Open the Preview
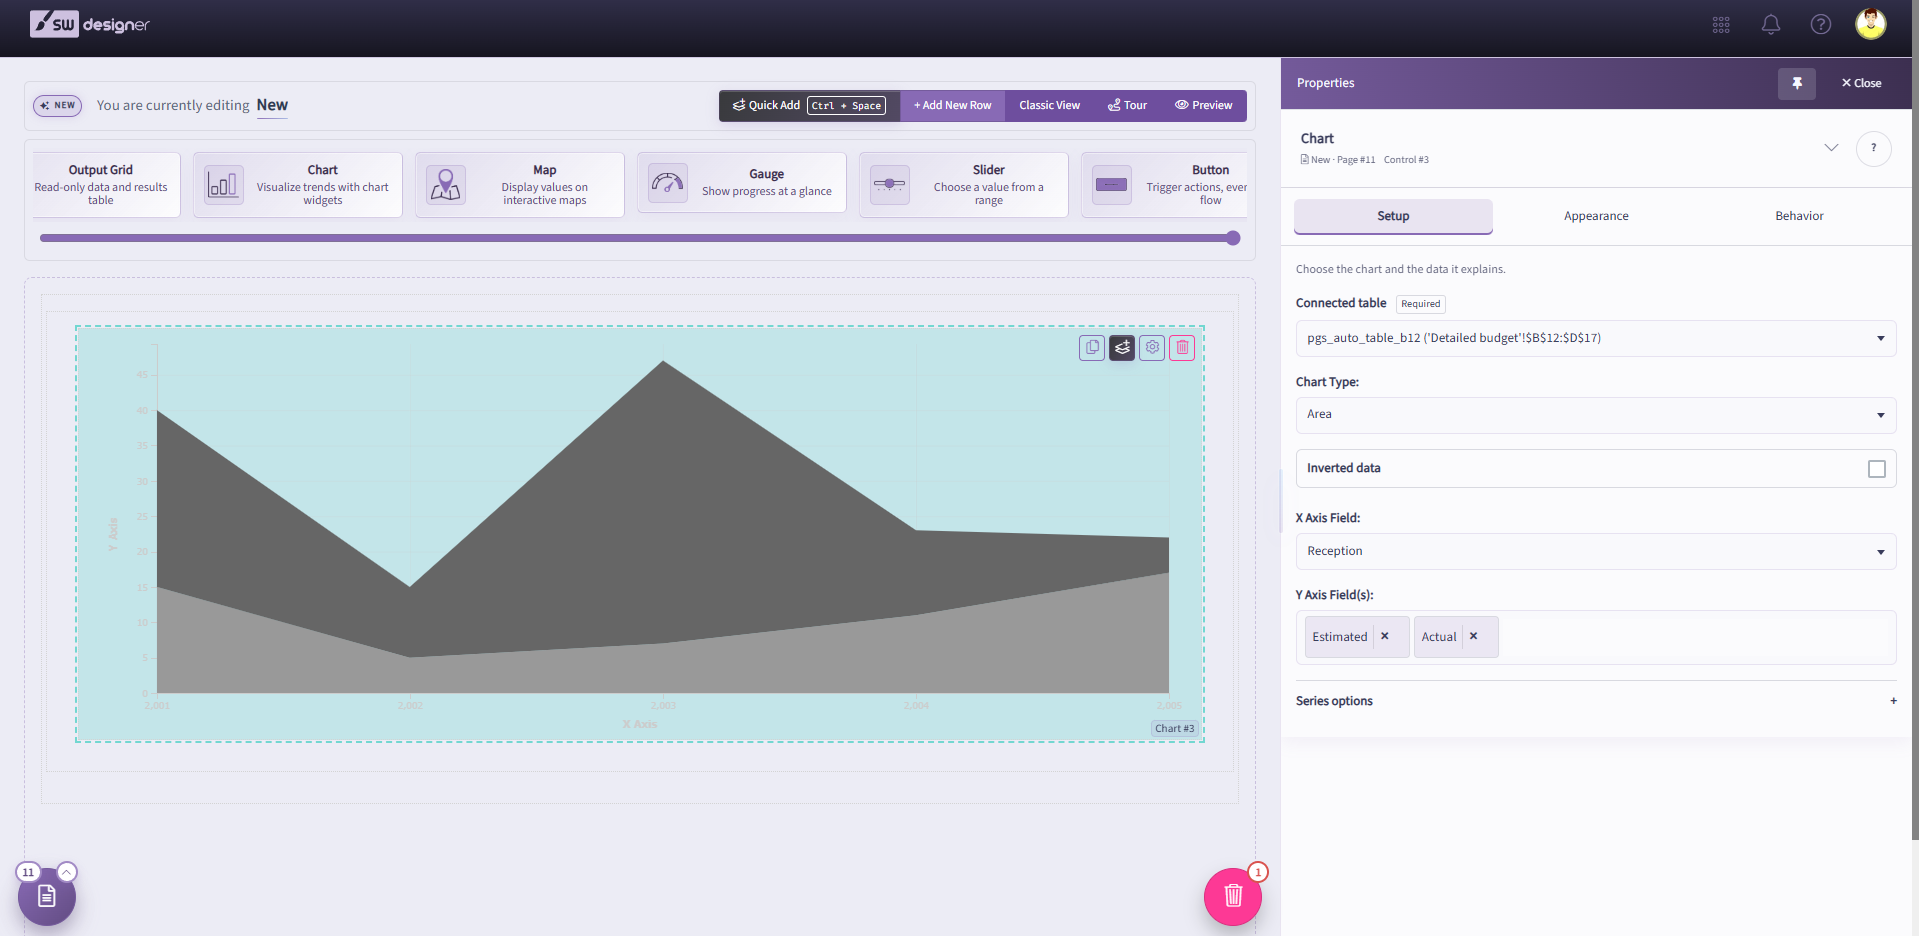1919x936 pixels. coord(1204,105)
